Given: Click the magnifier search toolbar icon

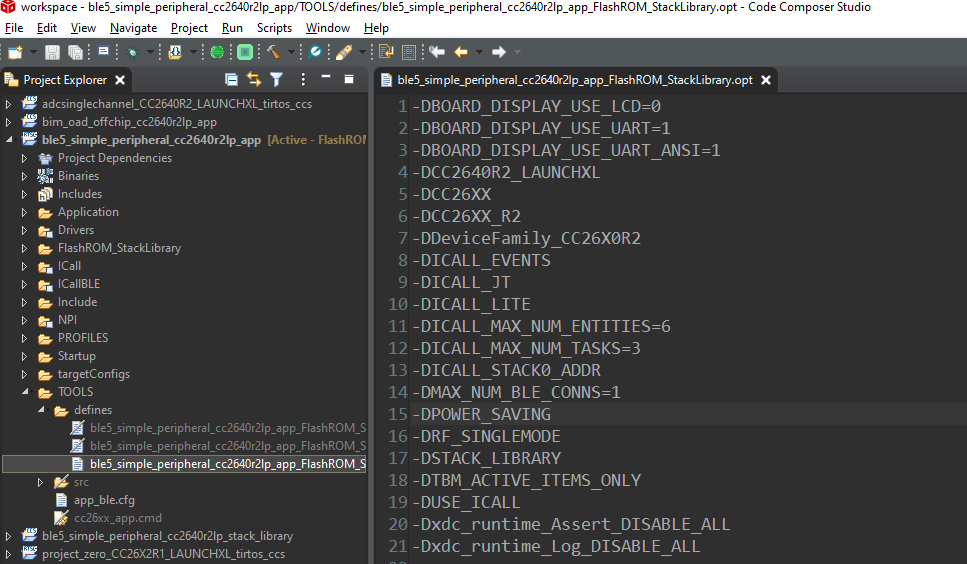Looking at the screenshot, I should click(315, 52).
